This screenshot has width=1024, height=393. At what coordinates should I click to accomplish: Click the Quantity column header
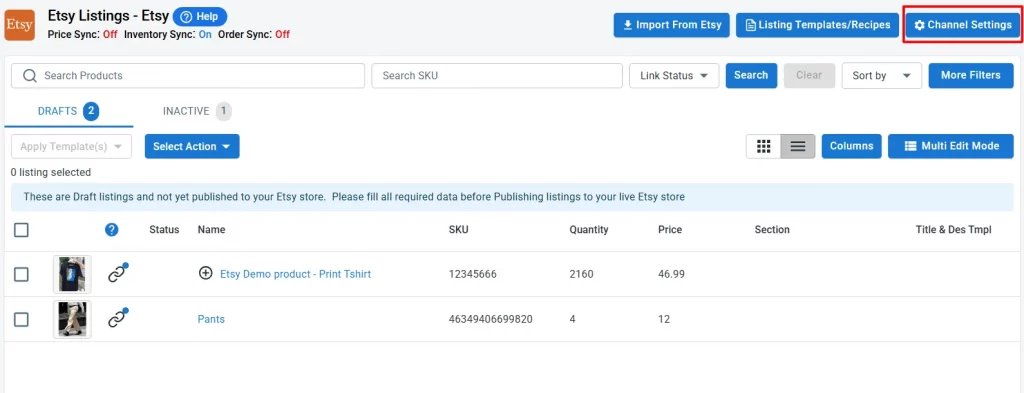[x=588, y=230]
